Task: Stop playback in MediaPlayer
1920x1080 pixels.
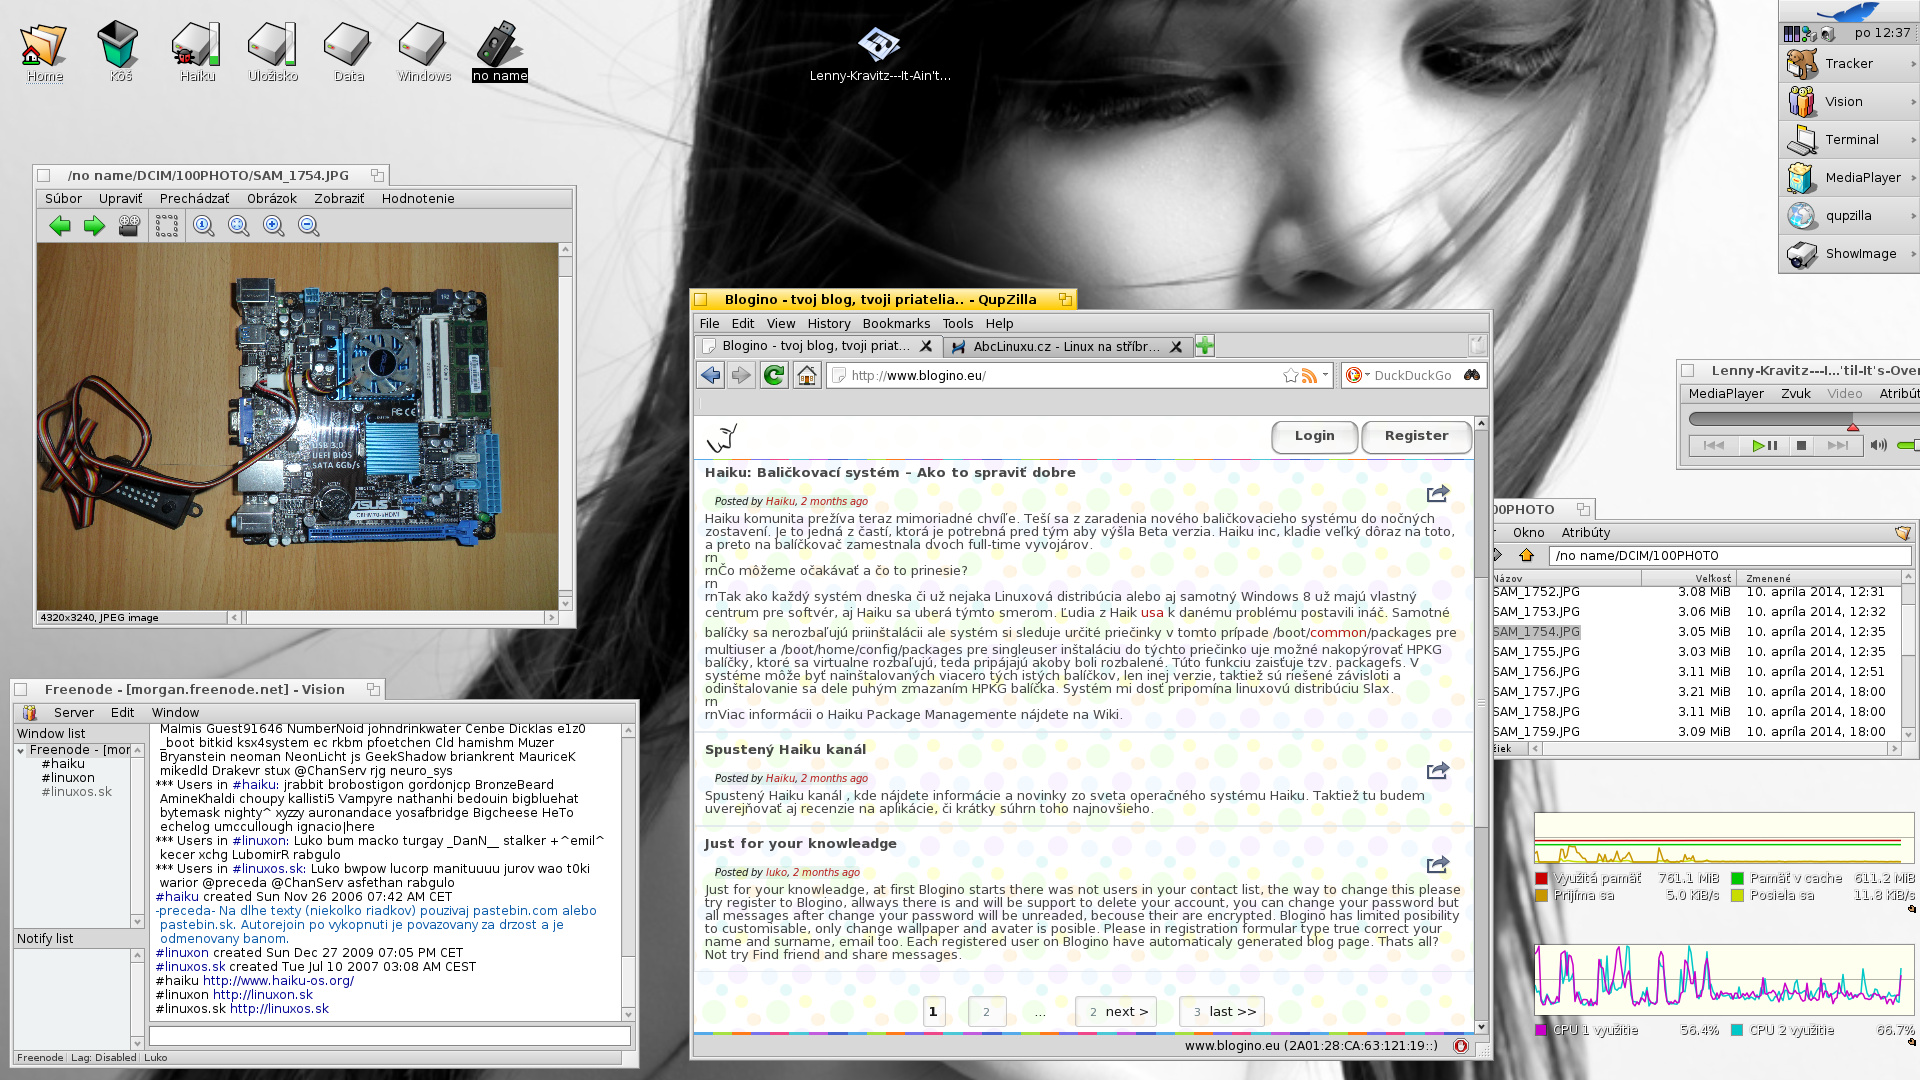Action: (x=1801, y=446)
